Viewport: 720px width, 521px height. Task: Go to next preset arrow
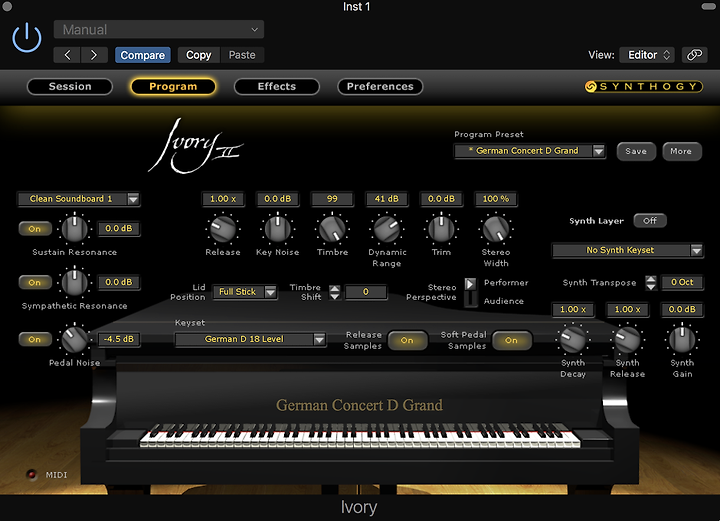(x=94, y=55)
